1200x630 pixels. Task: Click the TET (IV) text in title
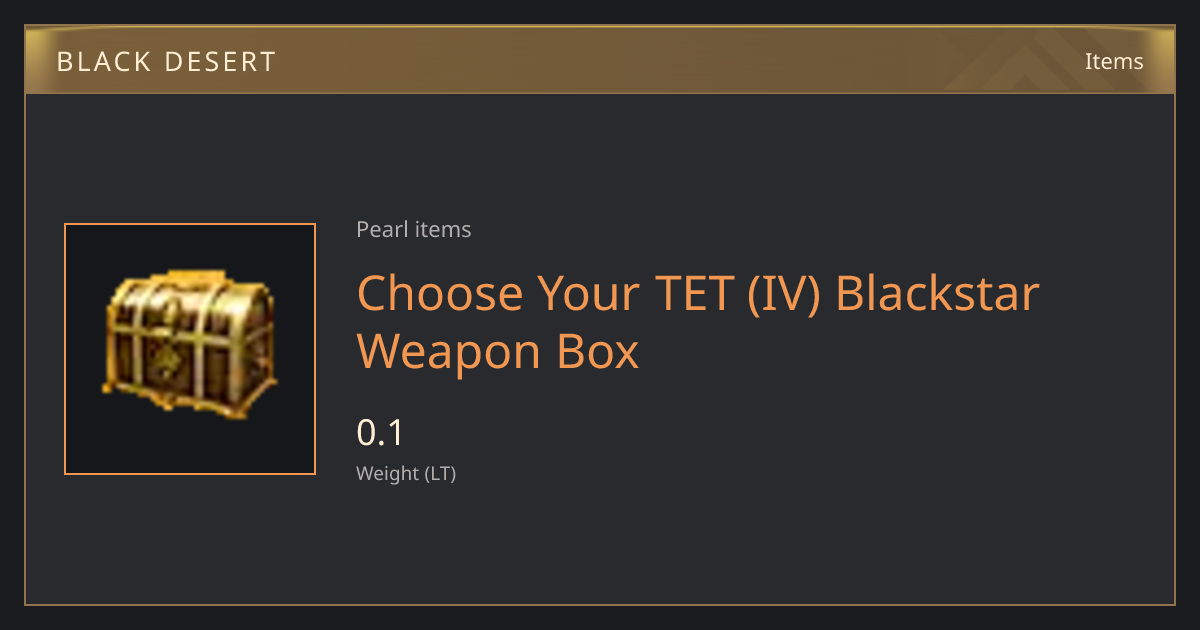[x=738, y=293]
